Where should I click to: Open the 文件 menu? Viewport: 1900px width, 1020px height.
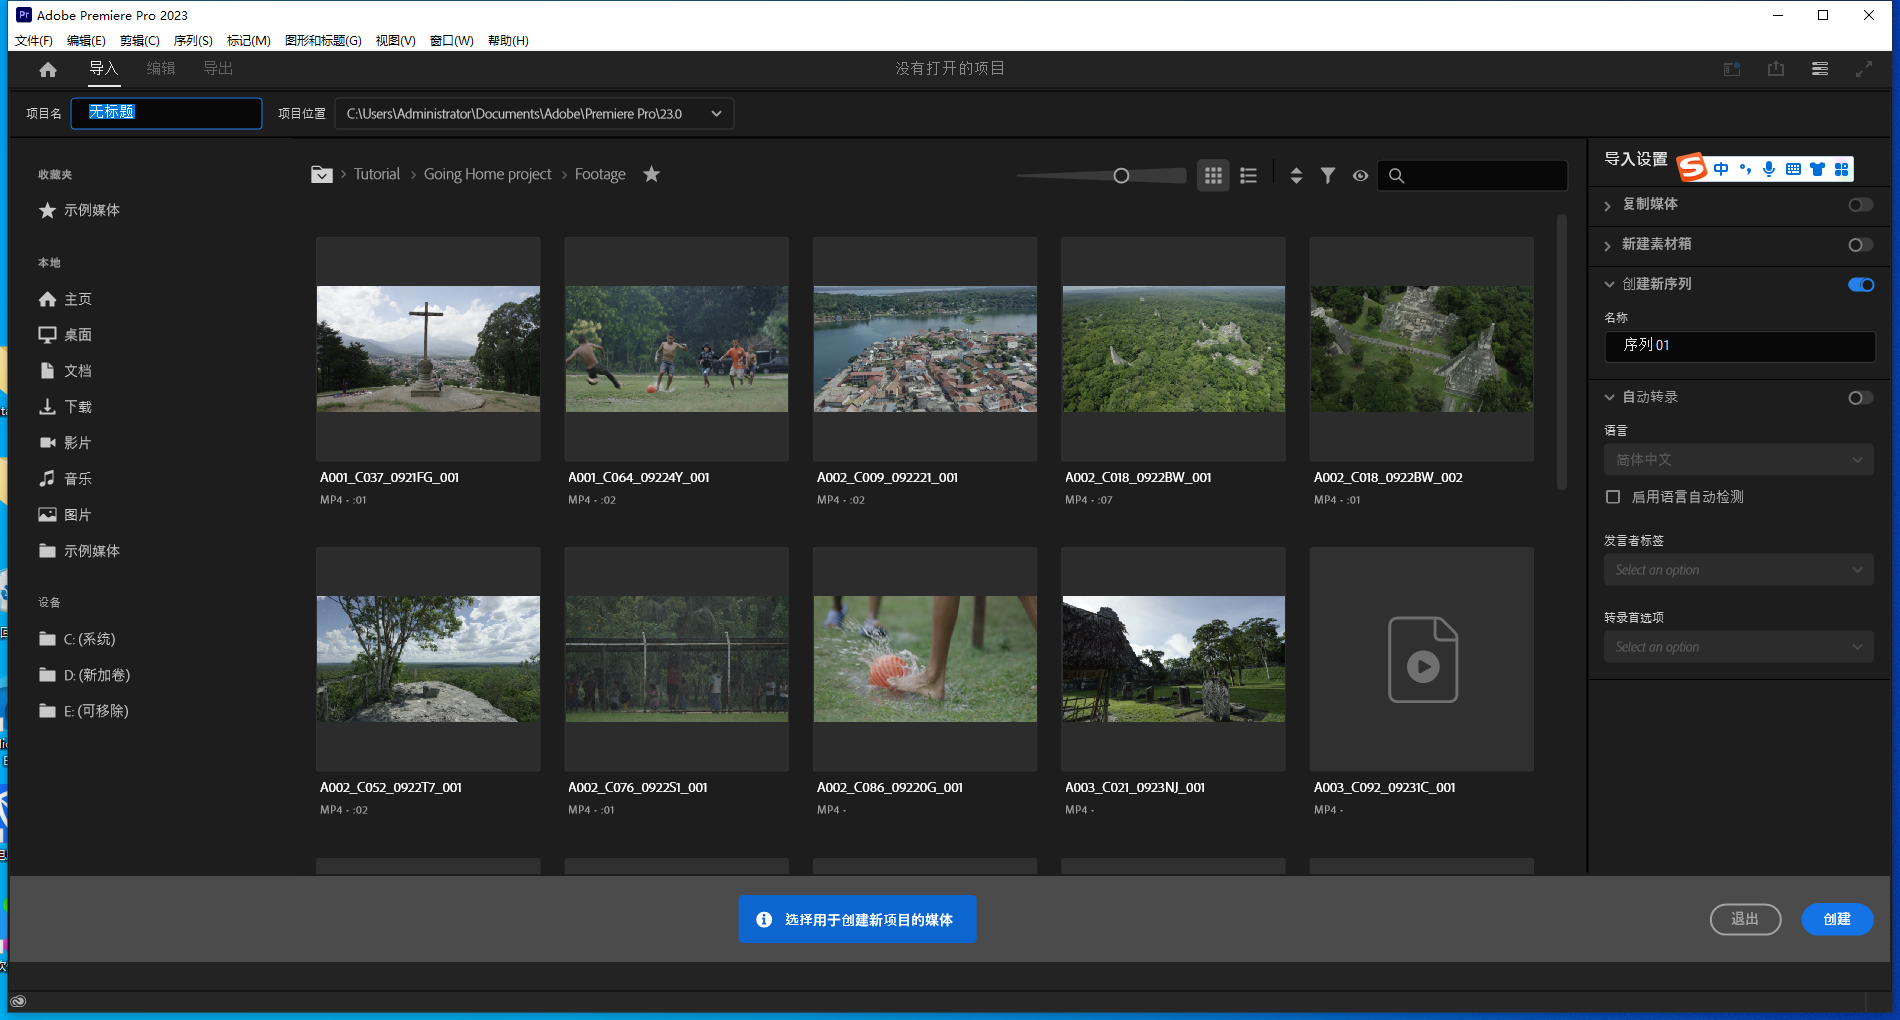point(31,41)
